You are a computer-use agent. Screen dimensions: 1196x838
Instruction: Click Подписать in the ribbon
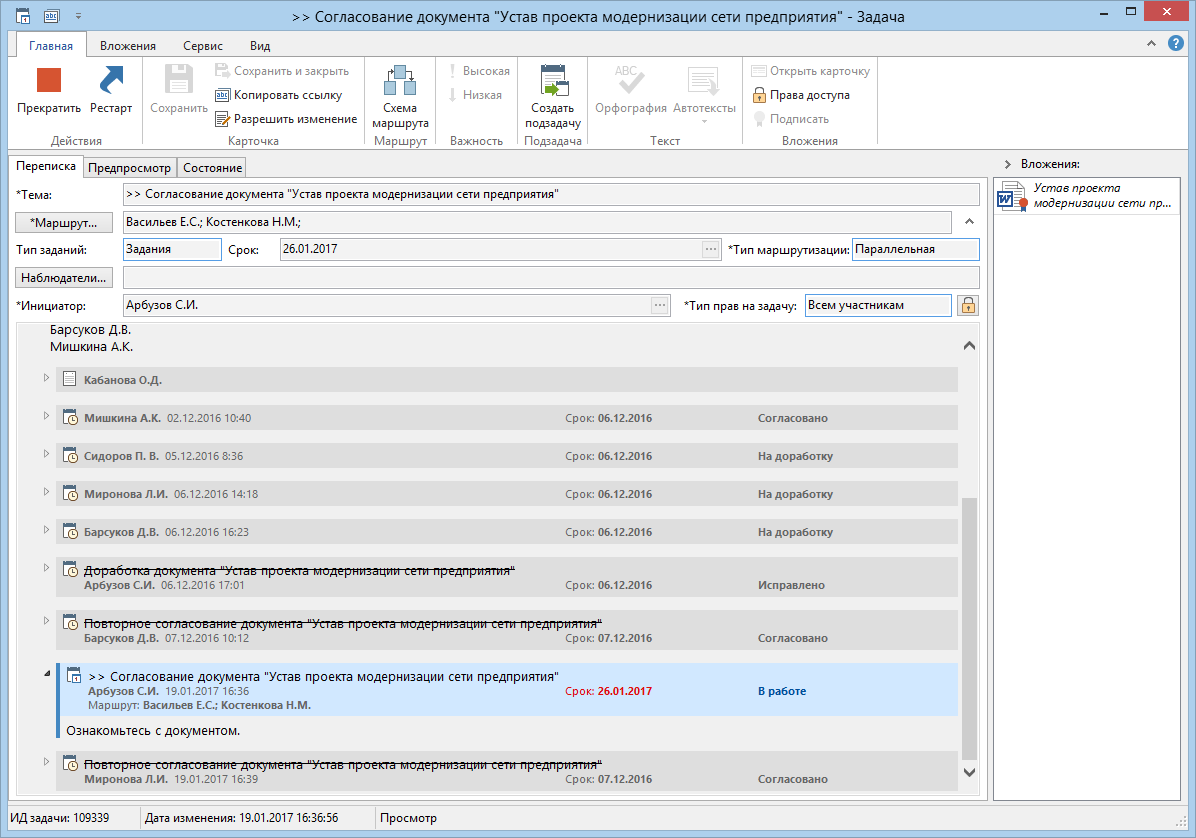click(x=791, y=119)
